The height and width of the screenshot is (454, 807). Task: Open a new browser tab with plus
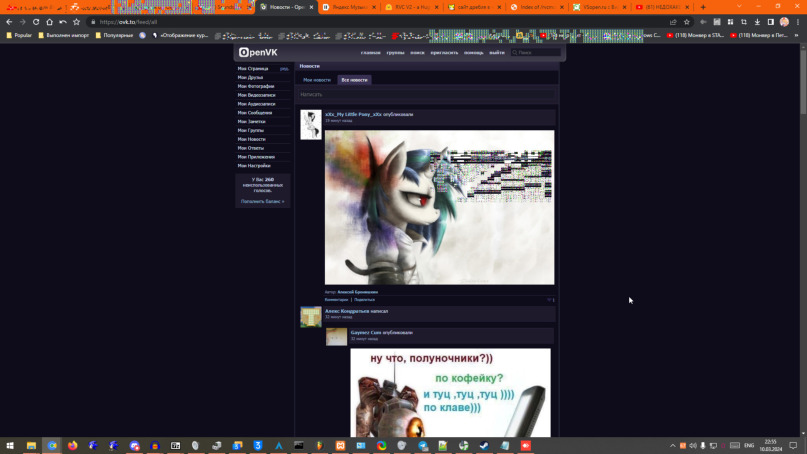(x=703, y=7)
